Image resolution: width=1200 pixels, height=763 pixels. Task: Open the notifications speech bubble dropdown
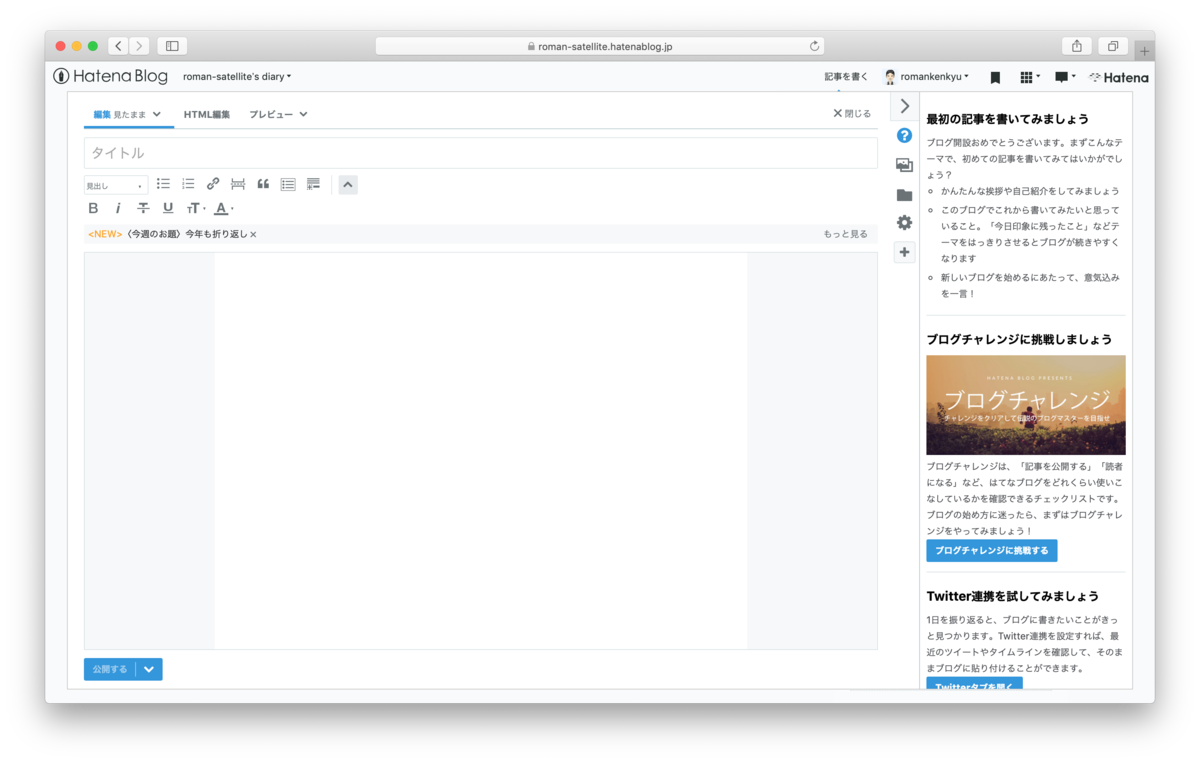pyautogui.click(x=1065, y=77)
